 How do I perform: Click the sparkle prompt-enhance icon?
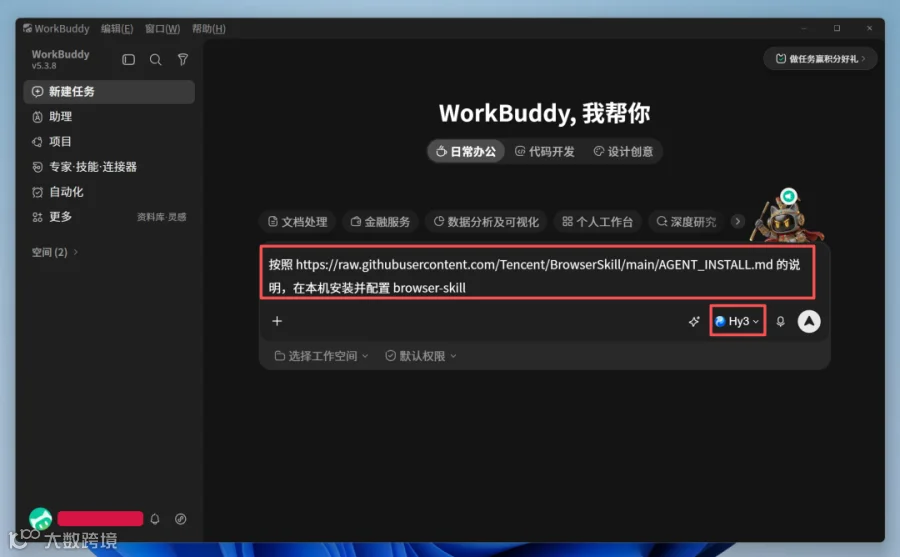(694, 322)
